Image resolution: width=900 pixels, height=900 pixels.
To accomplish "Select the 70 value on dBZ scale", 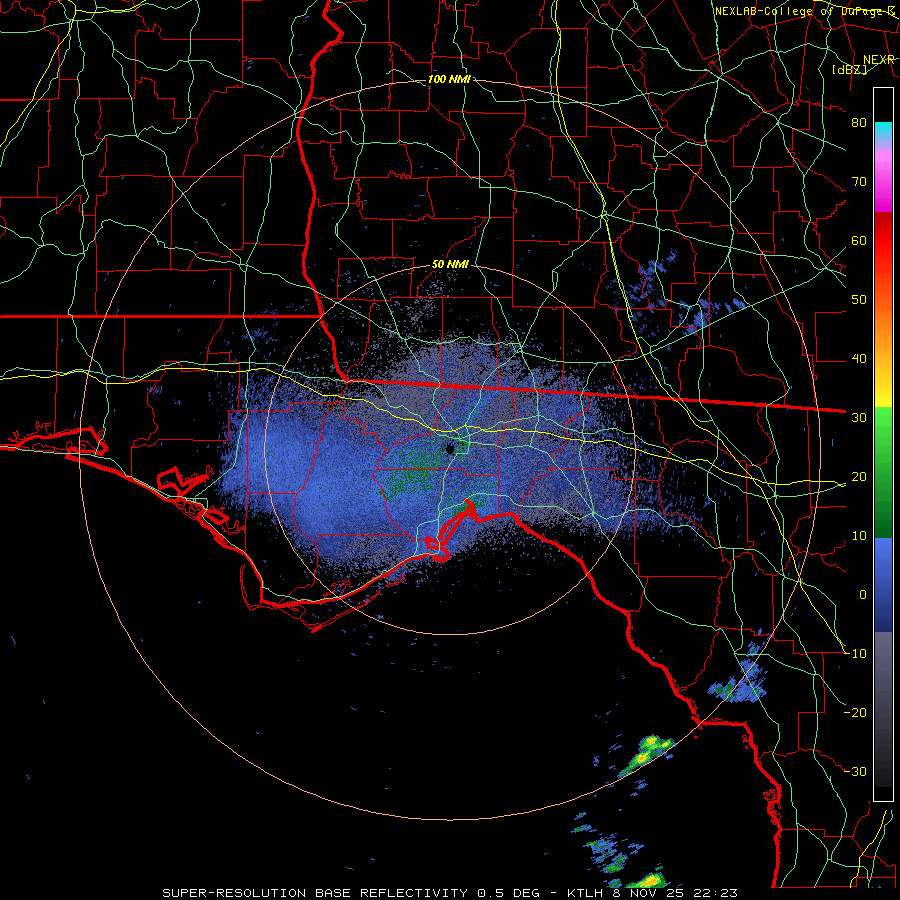I will point(859,181).
